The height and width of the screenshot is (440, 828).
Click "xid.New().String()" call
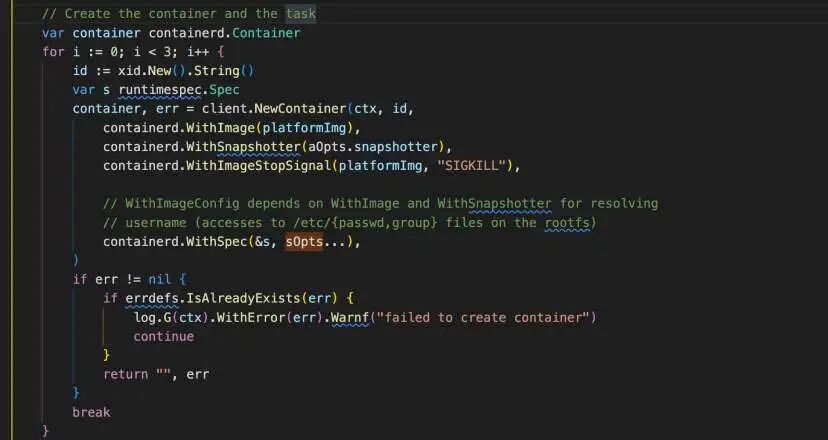click(186, 71)
